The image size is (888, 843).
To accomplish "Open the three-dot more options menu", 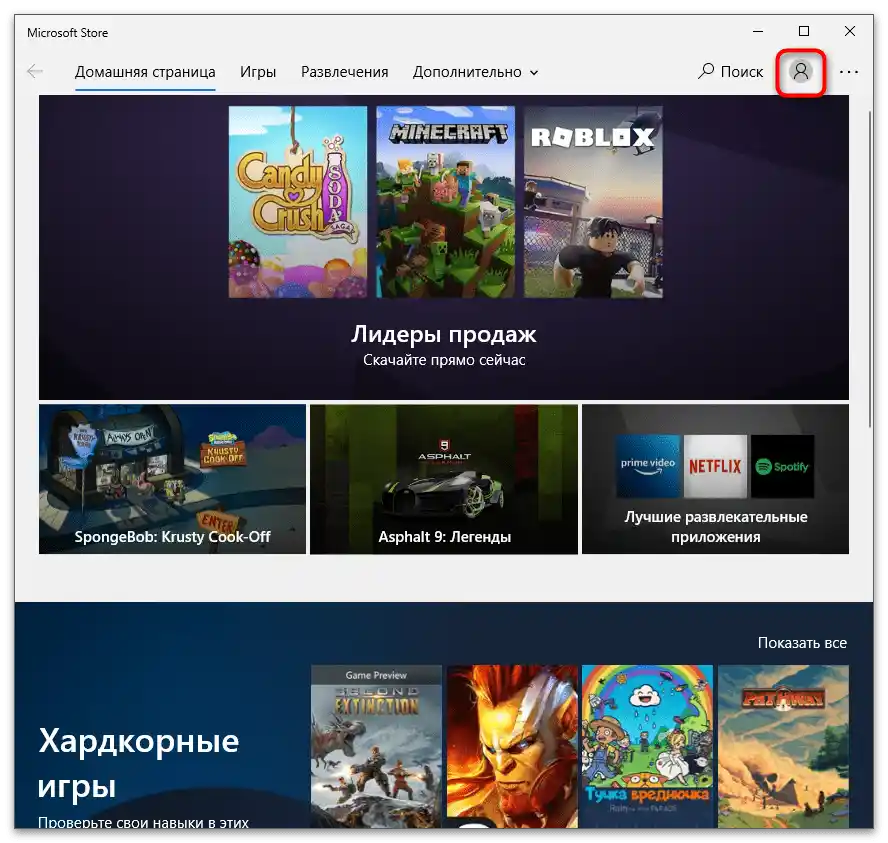I will click(848, 72).
